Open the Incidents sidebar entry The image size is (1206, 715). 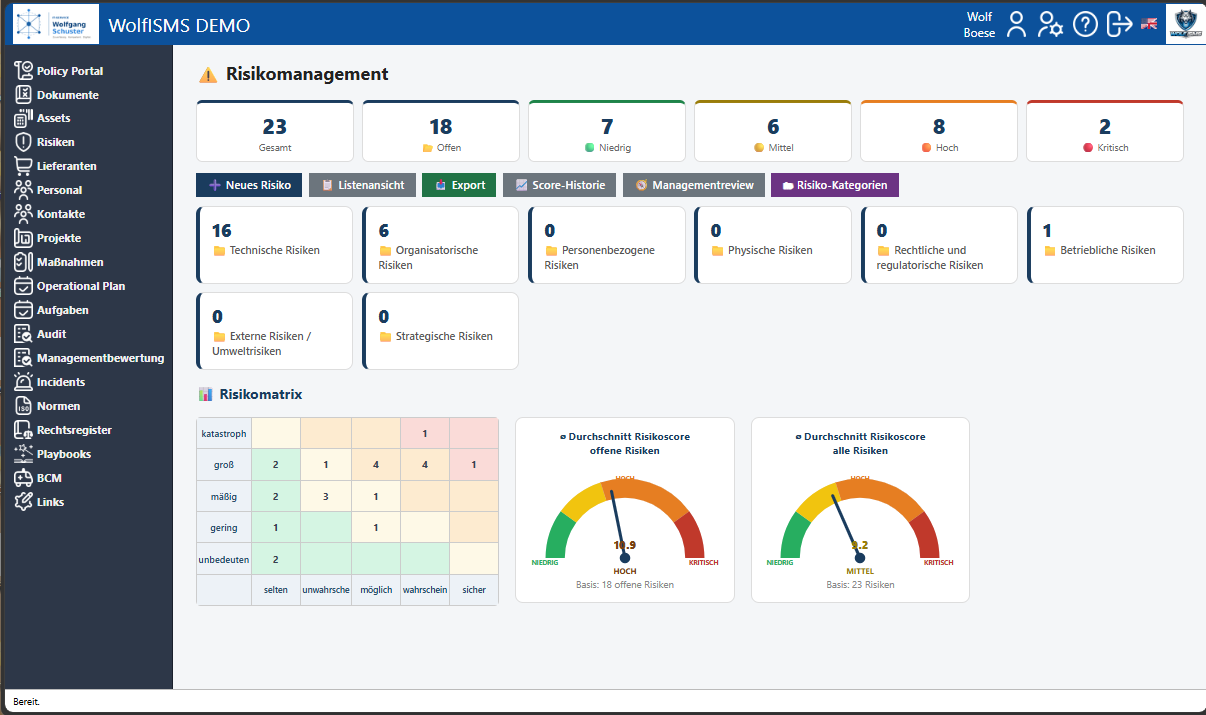(61, 382)
